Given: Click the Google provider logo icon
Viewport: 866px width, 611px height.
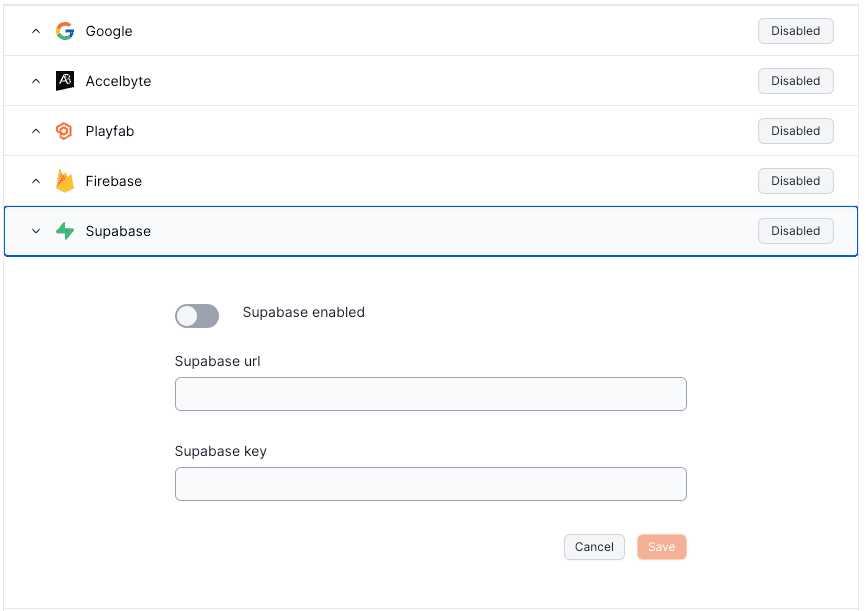Looking at the screenshot, I should coord(64,31).
